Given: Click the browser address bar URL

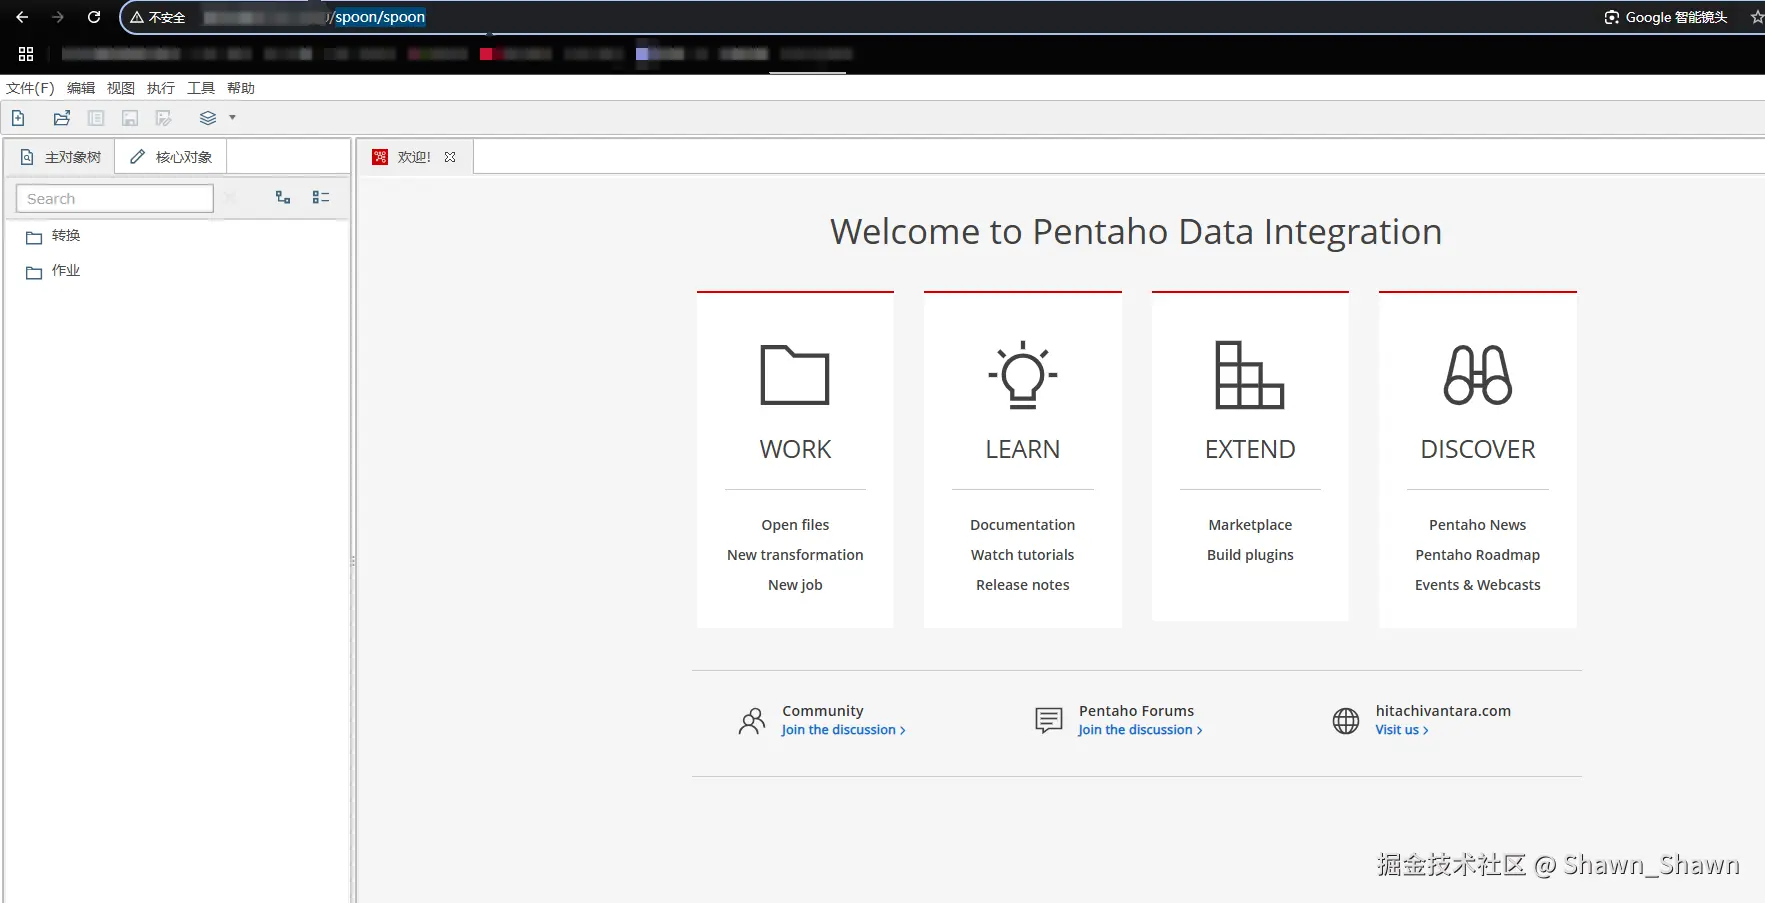Looking at the screenshot, I should [380, 17].
